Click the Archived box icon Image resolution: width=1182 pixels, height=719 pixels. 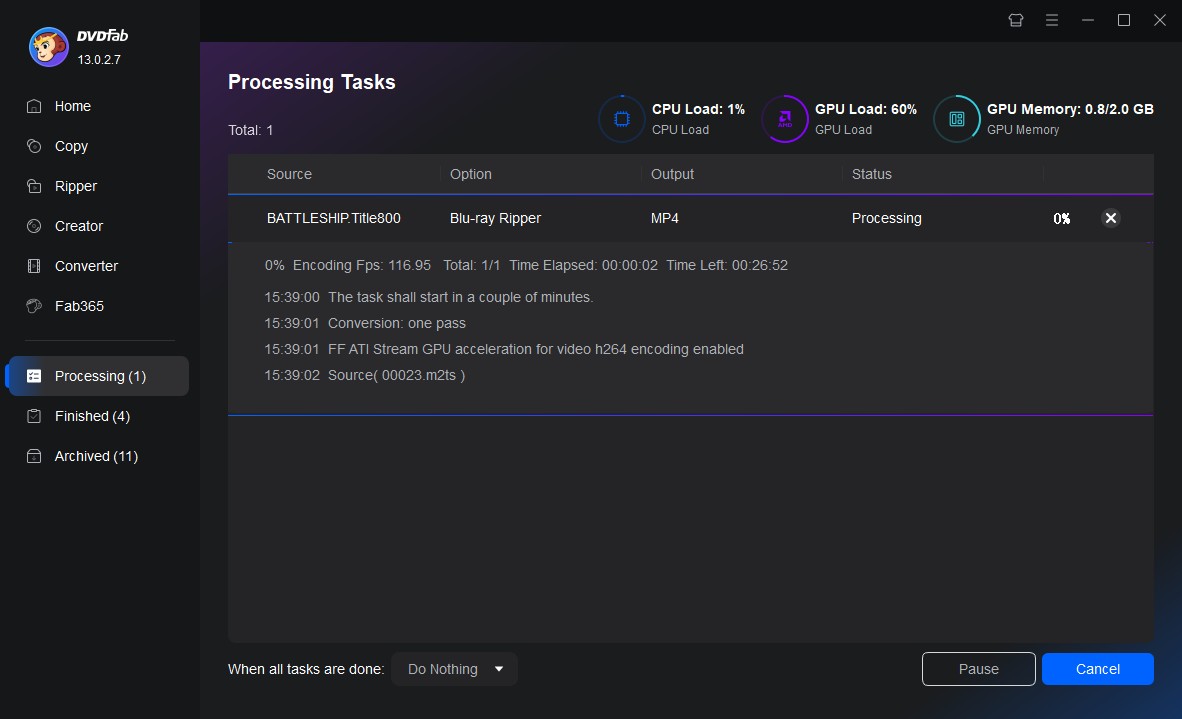click(34, 456)
